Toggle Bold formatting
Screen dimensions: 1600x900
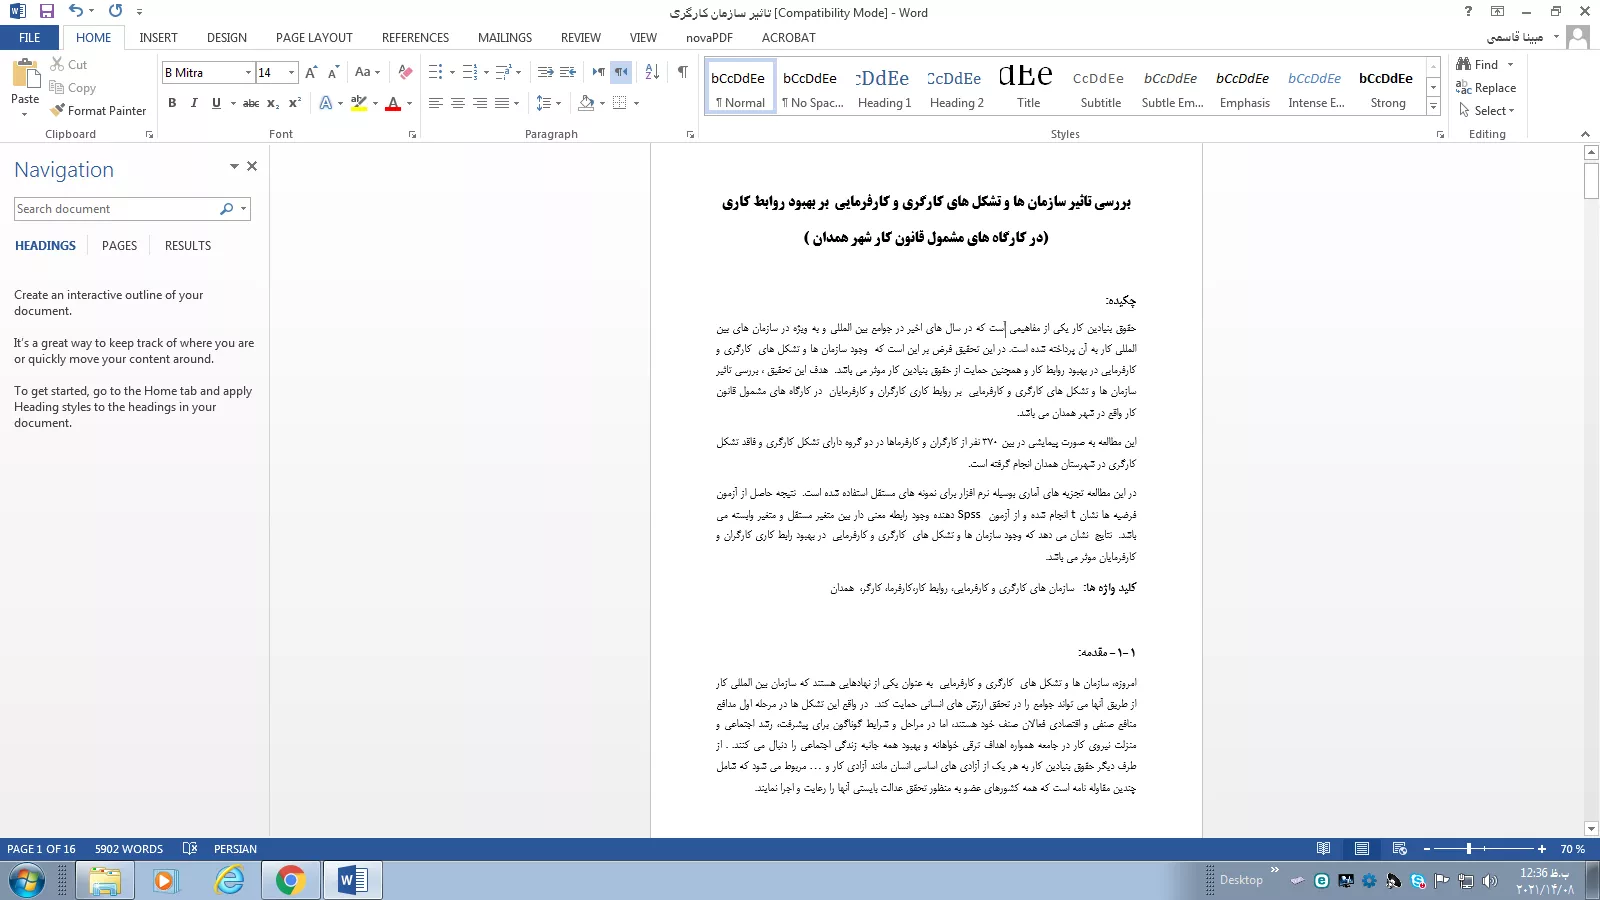coord(172,103)
